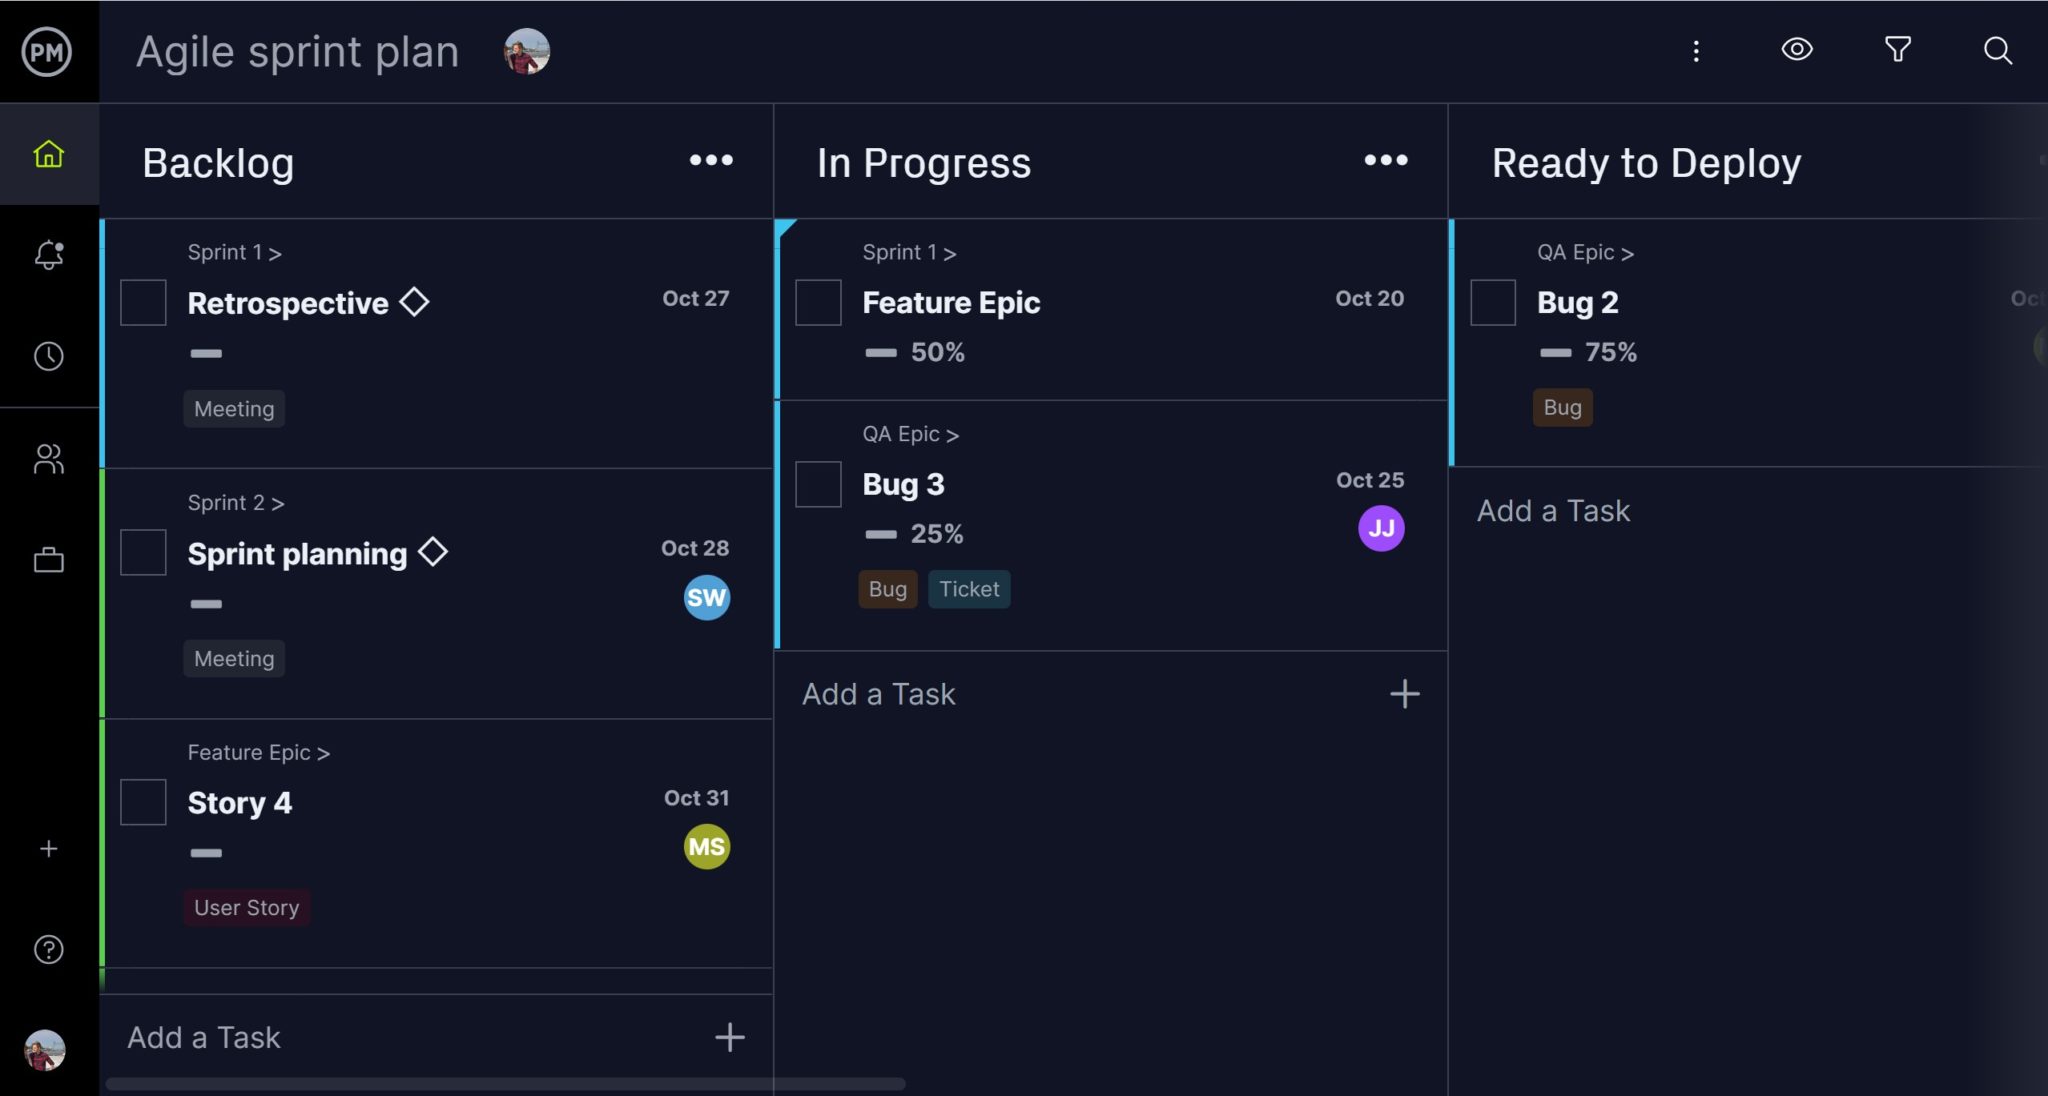This screenshot has width=2048, height=1096.
Task: Open the portfolio briefcase icon
Action: click(48, 560)
